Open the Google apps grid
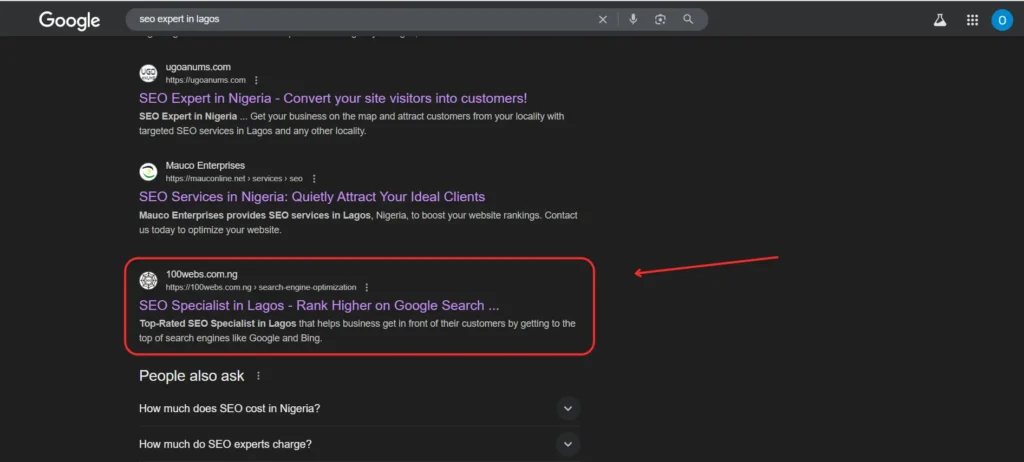Image resolution: width=1024 pixels, height=462 pixels. (972, 20)
